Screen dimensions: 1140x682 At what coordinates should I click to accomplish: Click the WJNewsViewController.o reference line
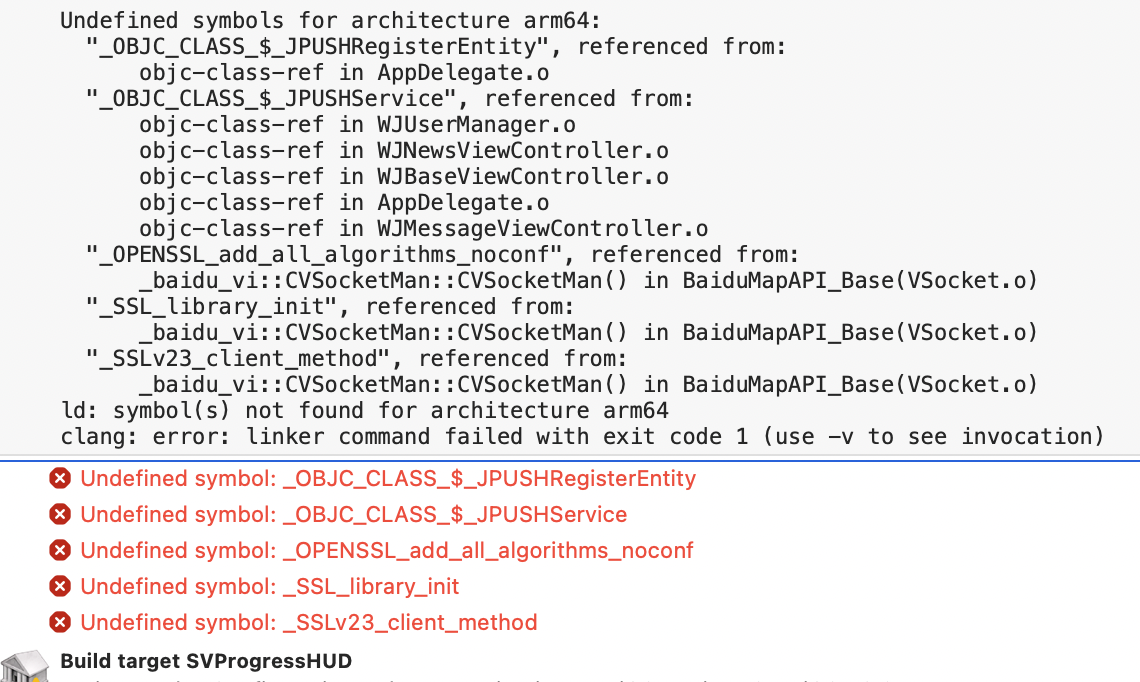click(x=404, y=151)
